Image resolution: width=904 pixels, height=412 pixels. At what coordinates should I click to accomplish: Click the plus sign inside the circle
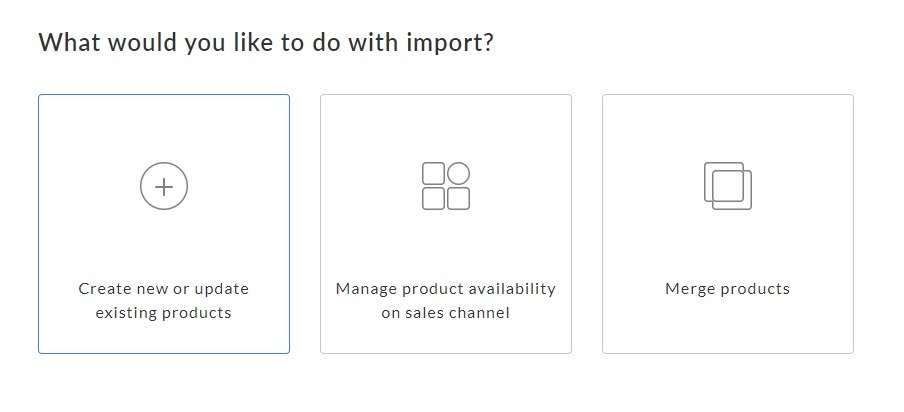pos(164,187)
